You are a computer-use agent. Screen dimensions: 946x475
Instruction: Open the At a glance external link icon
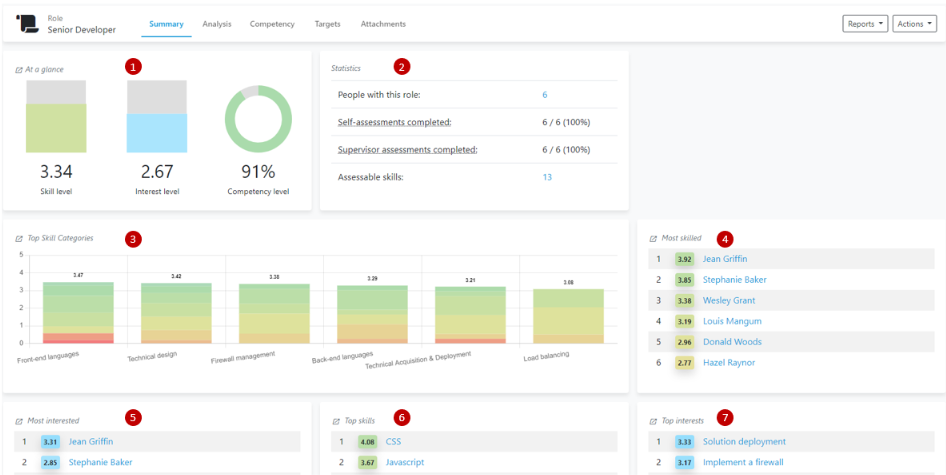tap(19, 70)
